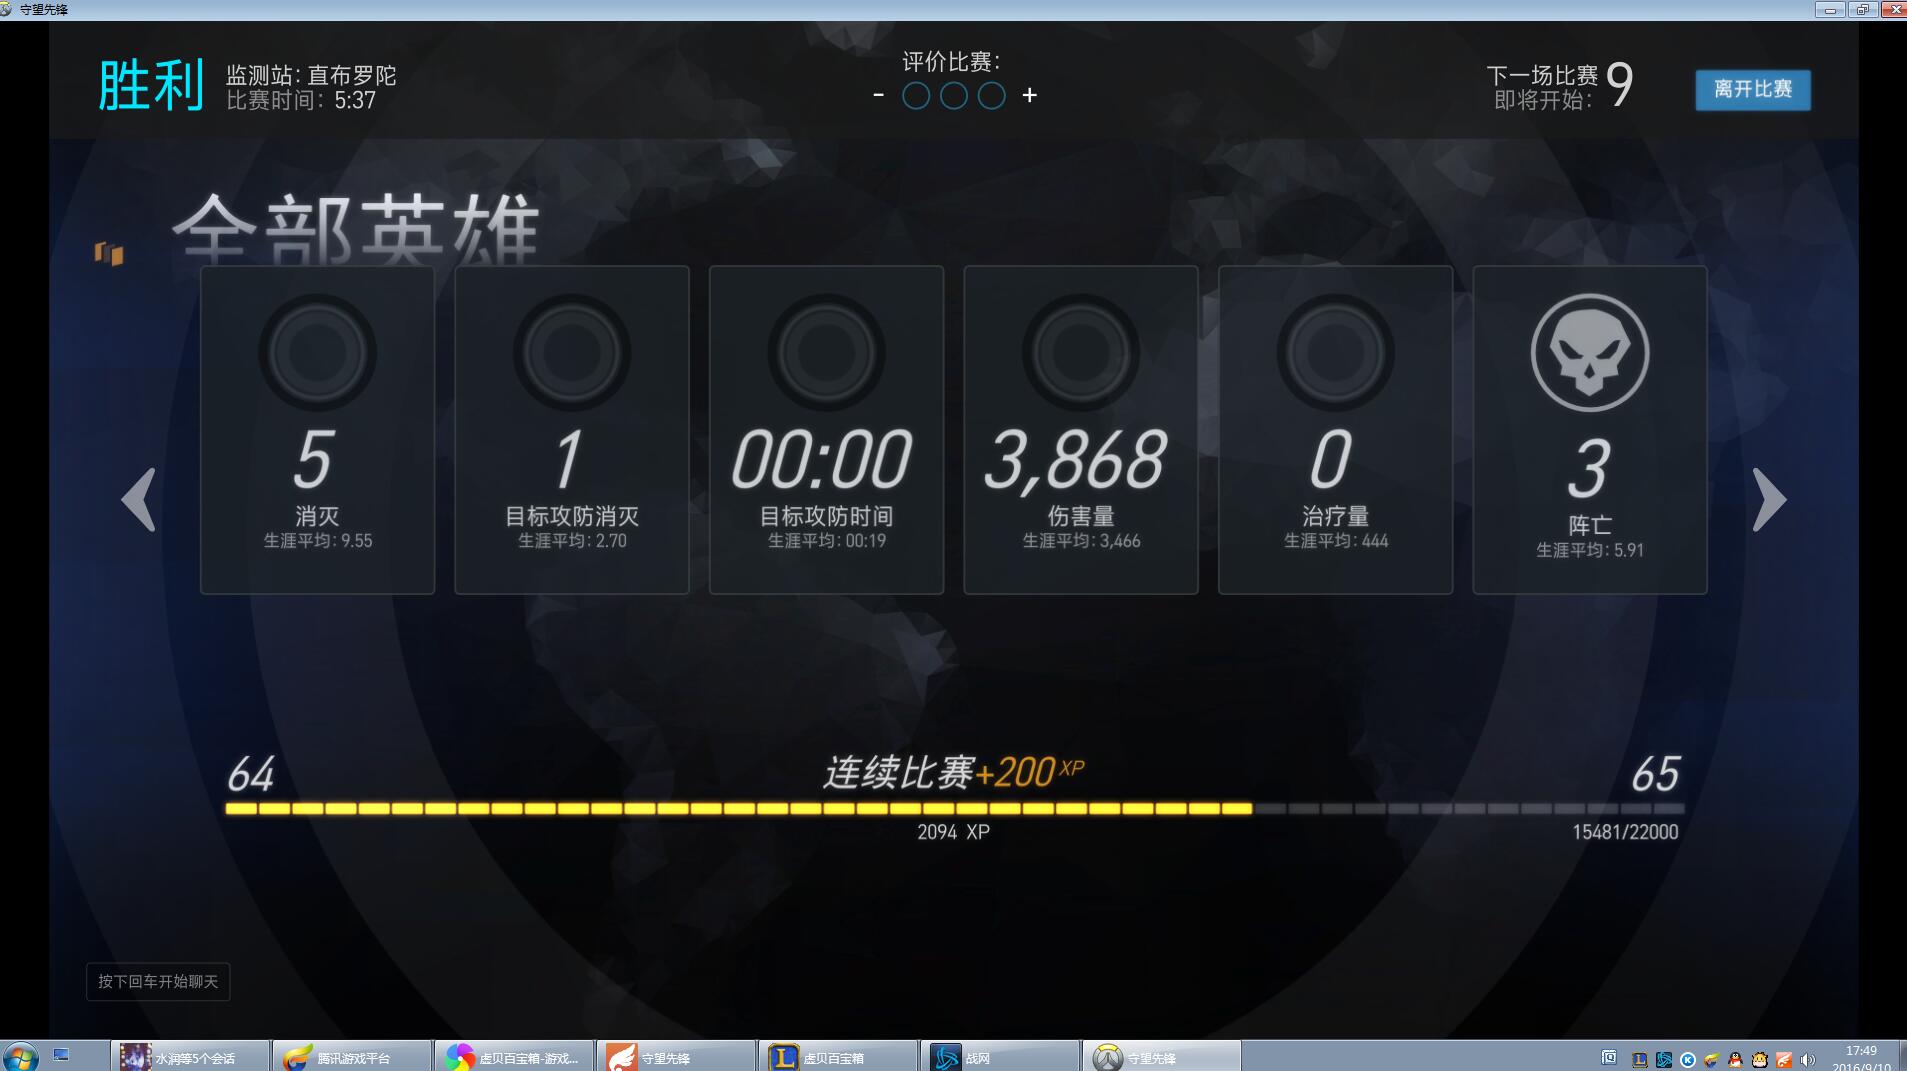This screenshot has width=1907, height=1071.
Task: Switch to 水润等5个会话 taskbar window
Action: (x=190, y=1057)
